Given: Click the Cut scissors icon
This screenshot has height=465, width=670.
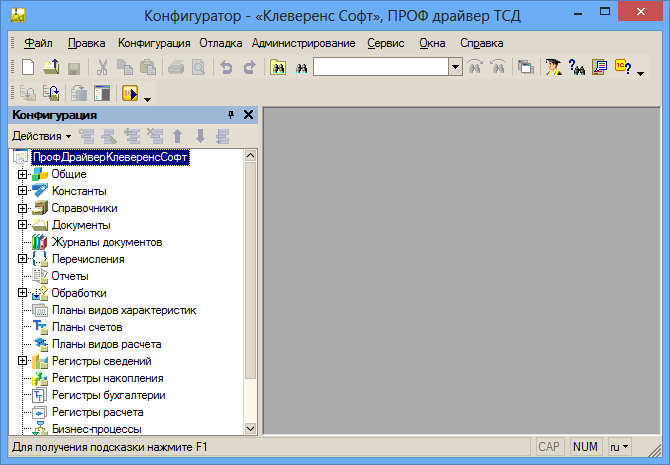Looking at the screenshot, I should (x=102, y=68).
